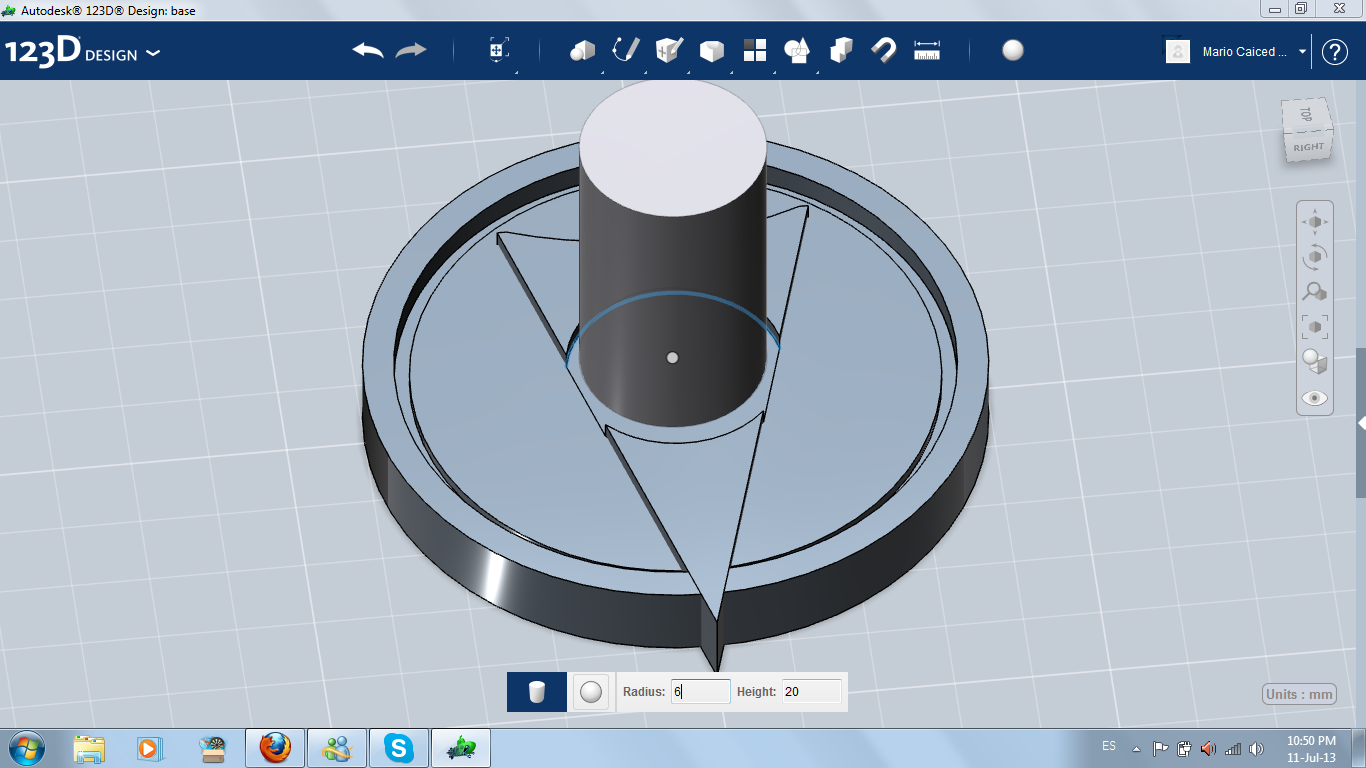Viewport: 1366px width, 768px height.
Task: Switch to Skype in the taskbar
Action: [x=399, y=747]
